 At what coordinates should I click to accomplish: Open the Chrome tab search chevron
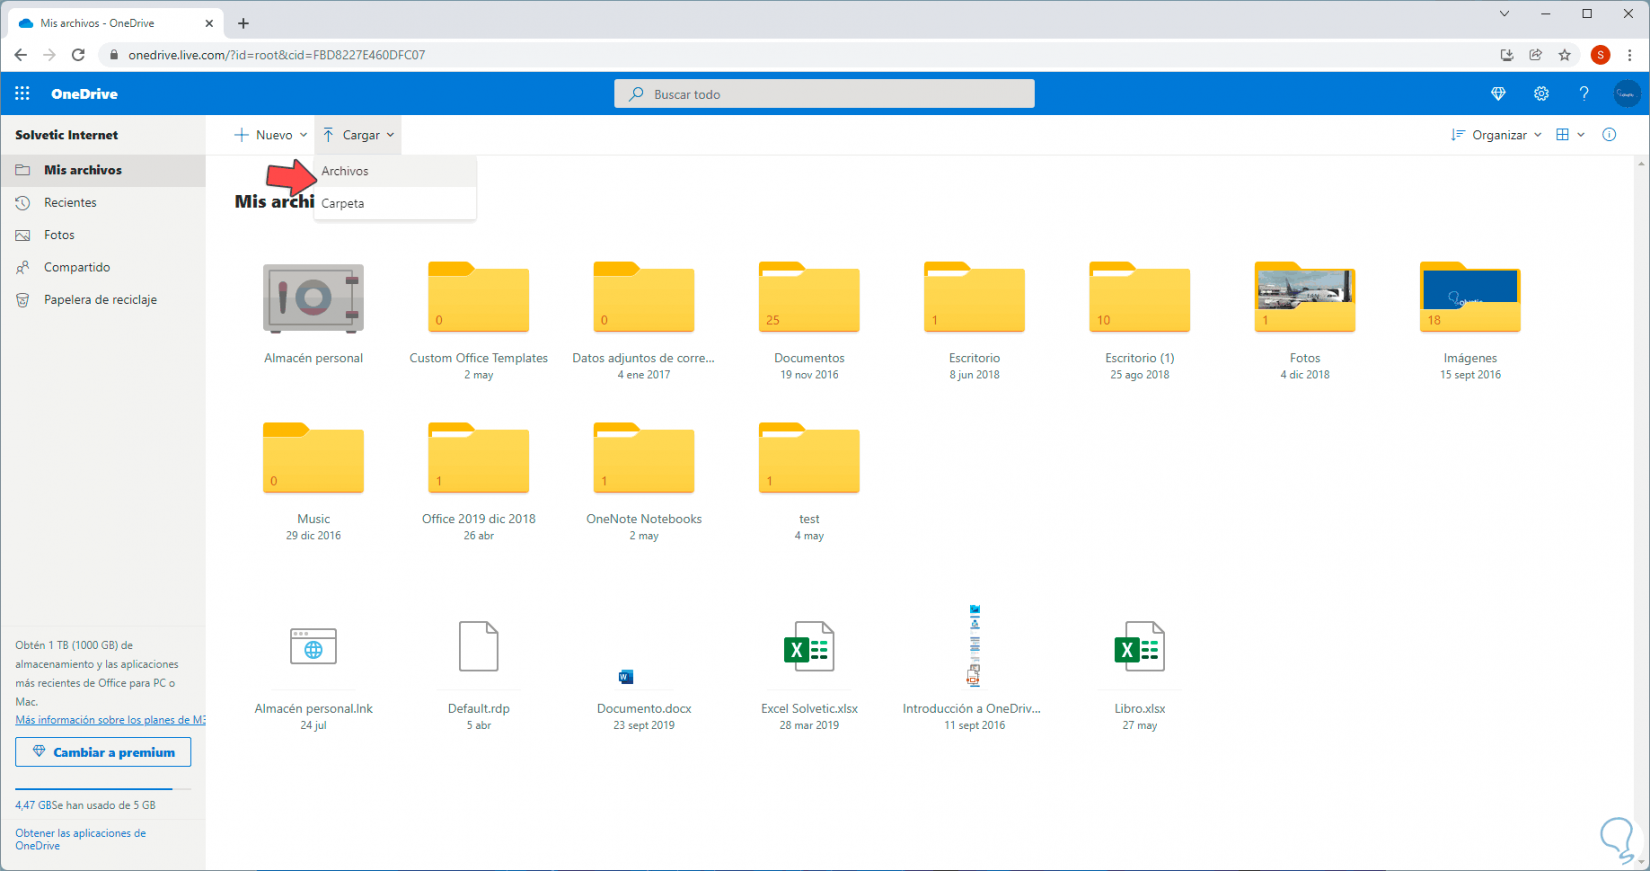[x=1504, y=14]
